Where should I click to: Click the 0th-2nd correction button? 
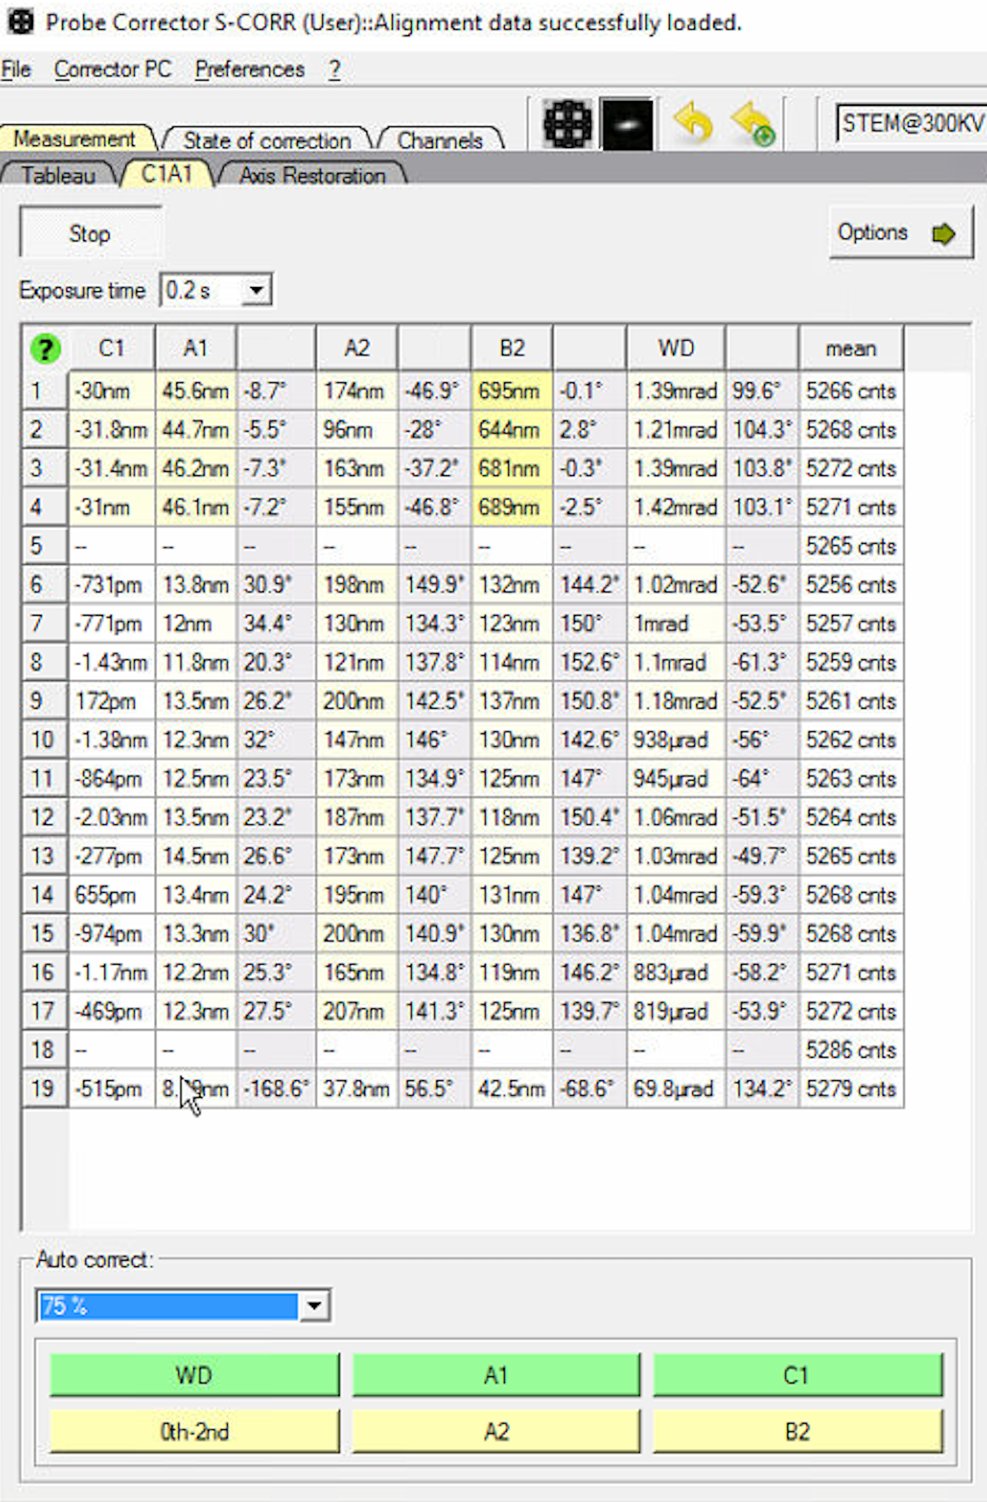(x=193, y=1431)
